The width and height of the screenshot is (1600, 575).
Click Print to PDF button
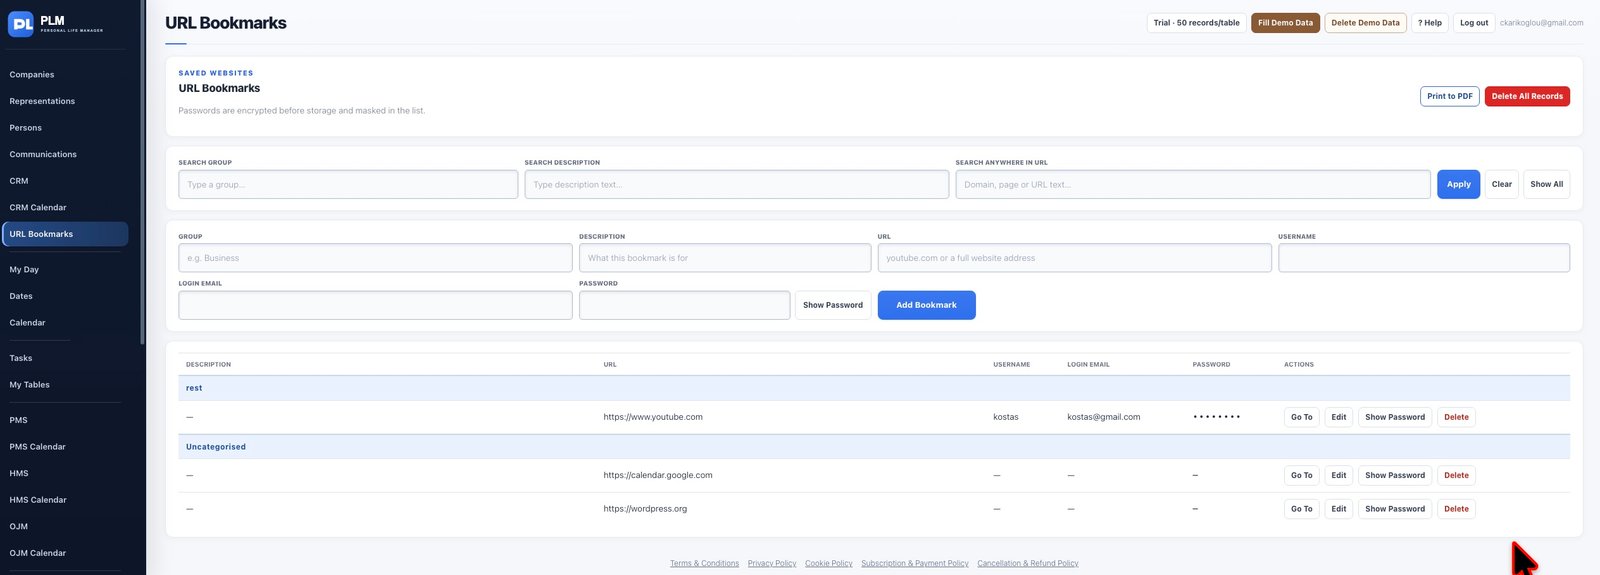pos(1449,96)
